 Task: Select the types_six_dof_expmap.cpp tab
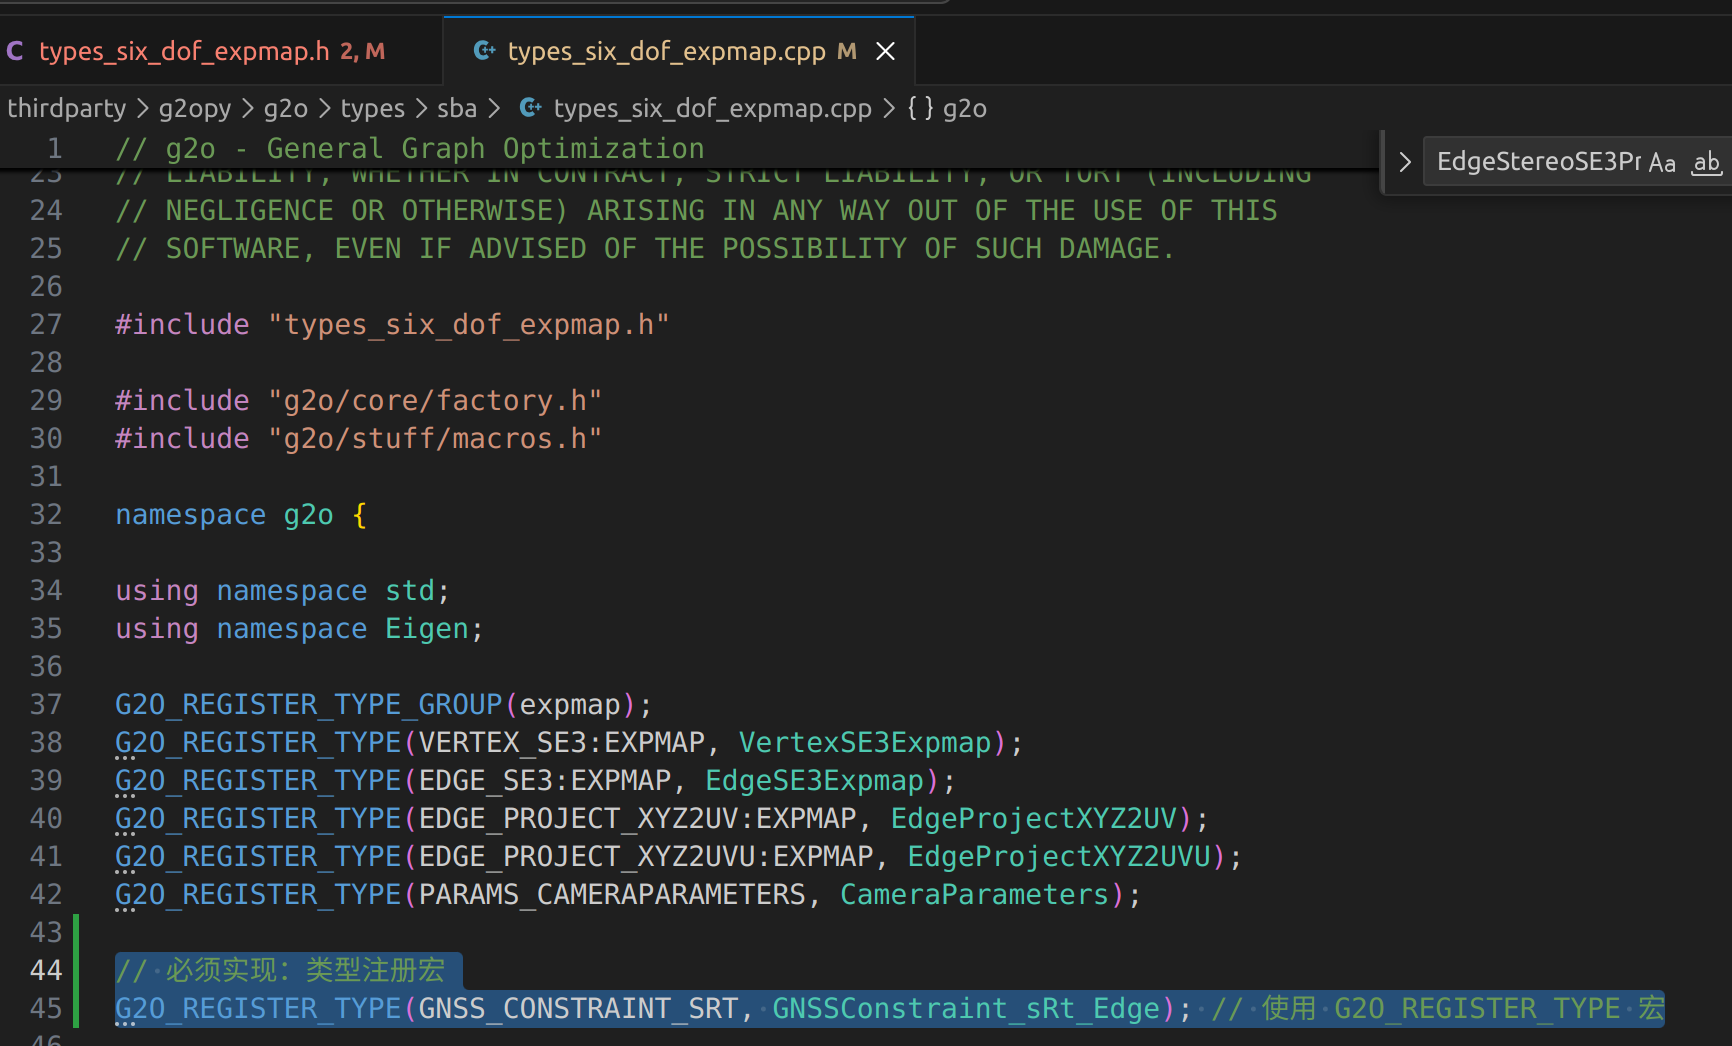tap(666, 51)
